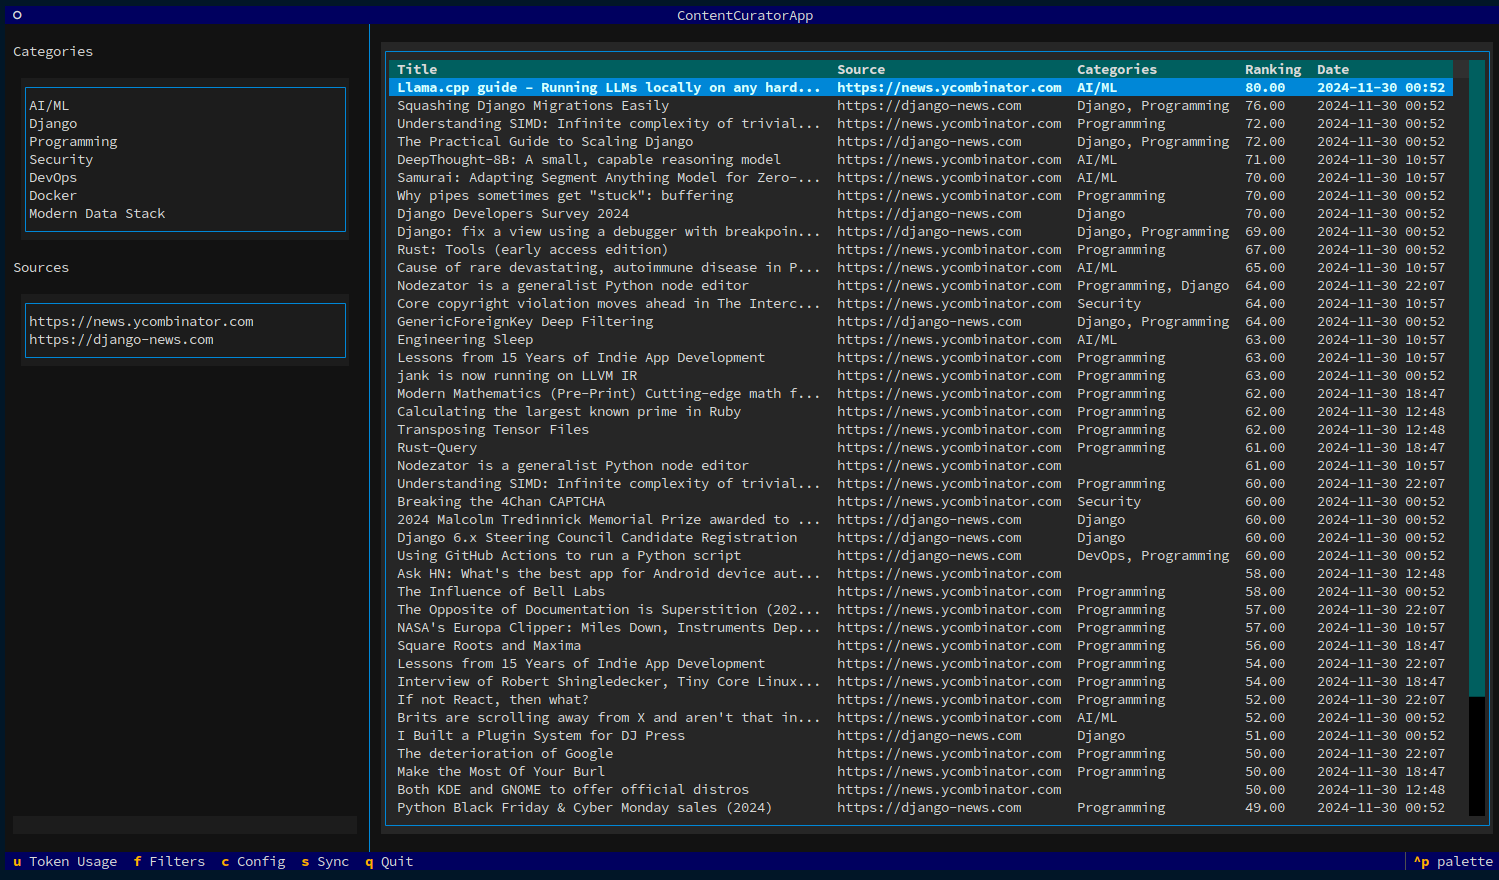Open the Filters shortcut in the footer

pyautogui.click(x=169, y=861)
